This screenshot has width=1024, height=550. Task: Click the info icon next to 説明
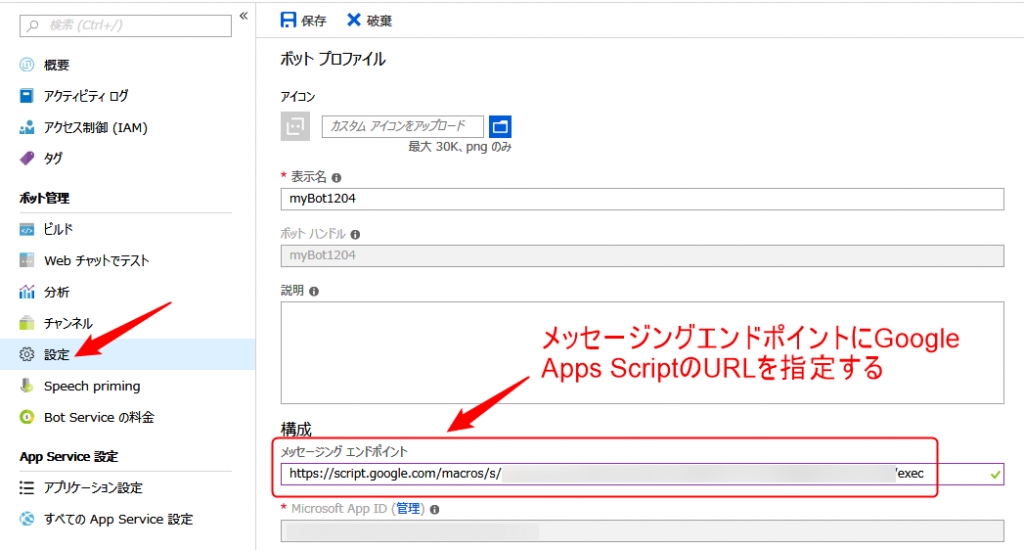[x=314, y=291]
